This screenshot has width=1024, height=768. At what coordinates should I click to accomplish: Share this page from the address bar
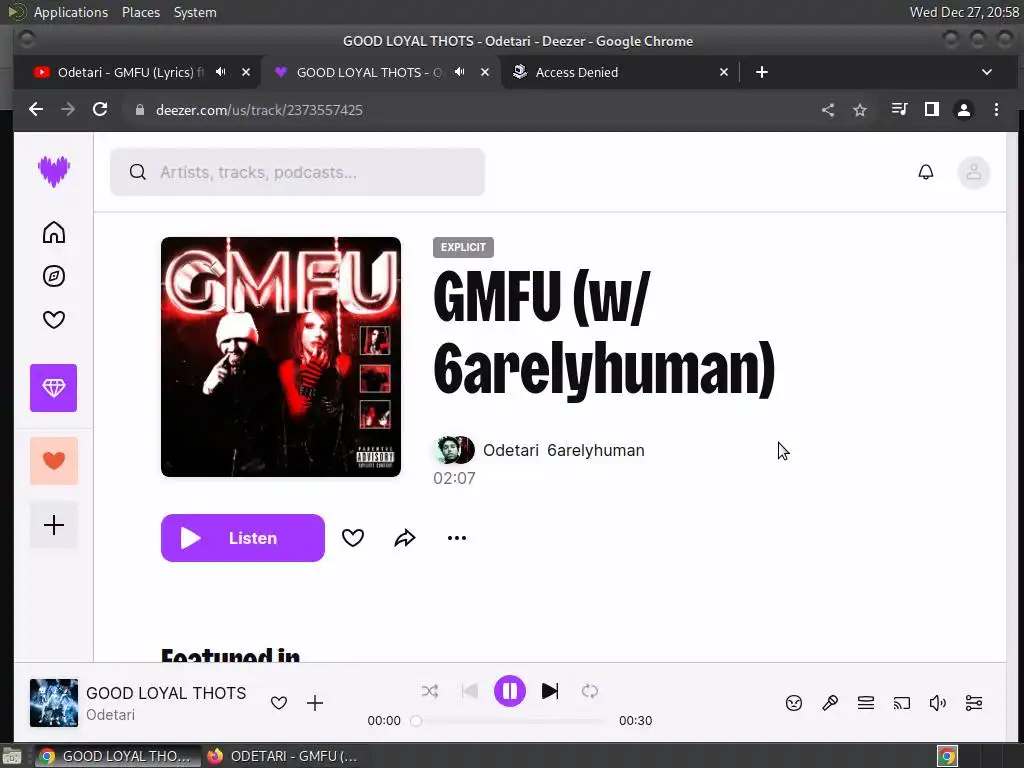[x=827, y=110]
